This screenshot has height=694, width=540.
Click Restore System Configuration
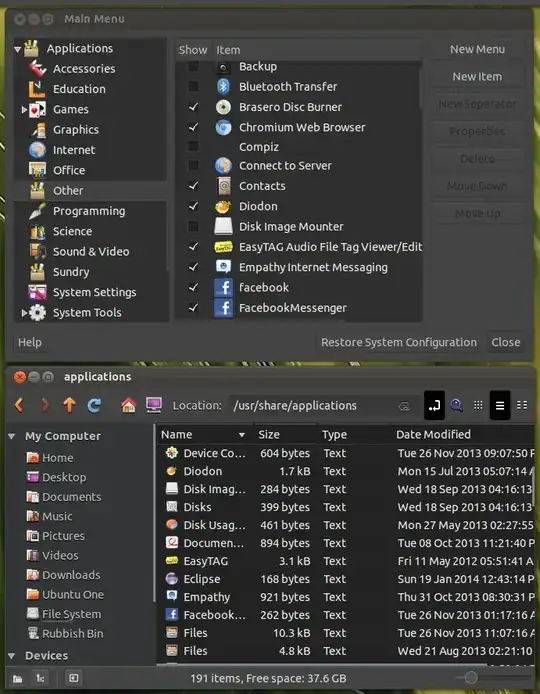(399, 342)
